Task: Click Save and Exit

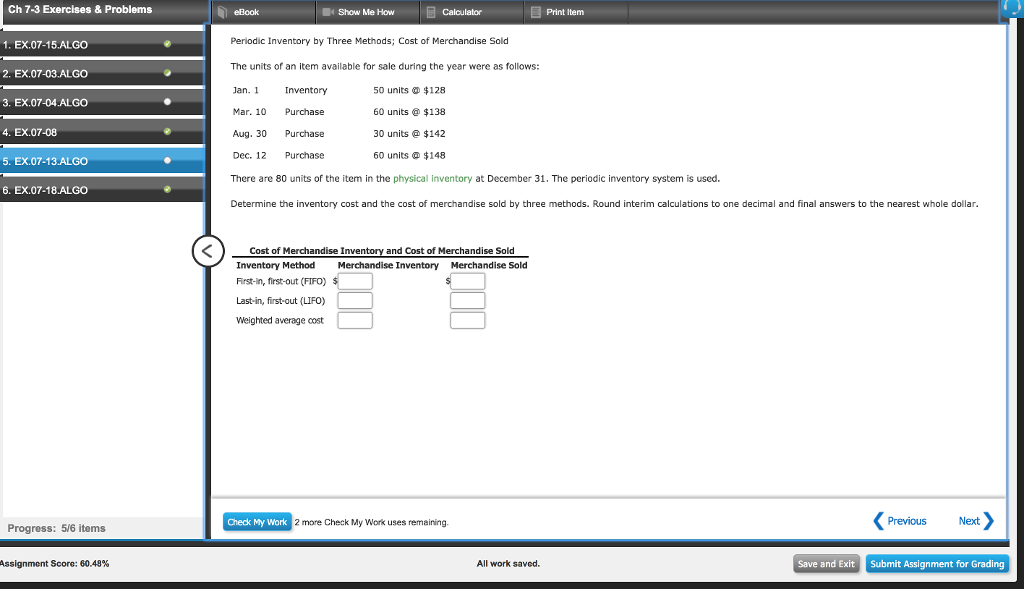Action: (x=826, y=564)
